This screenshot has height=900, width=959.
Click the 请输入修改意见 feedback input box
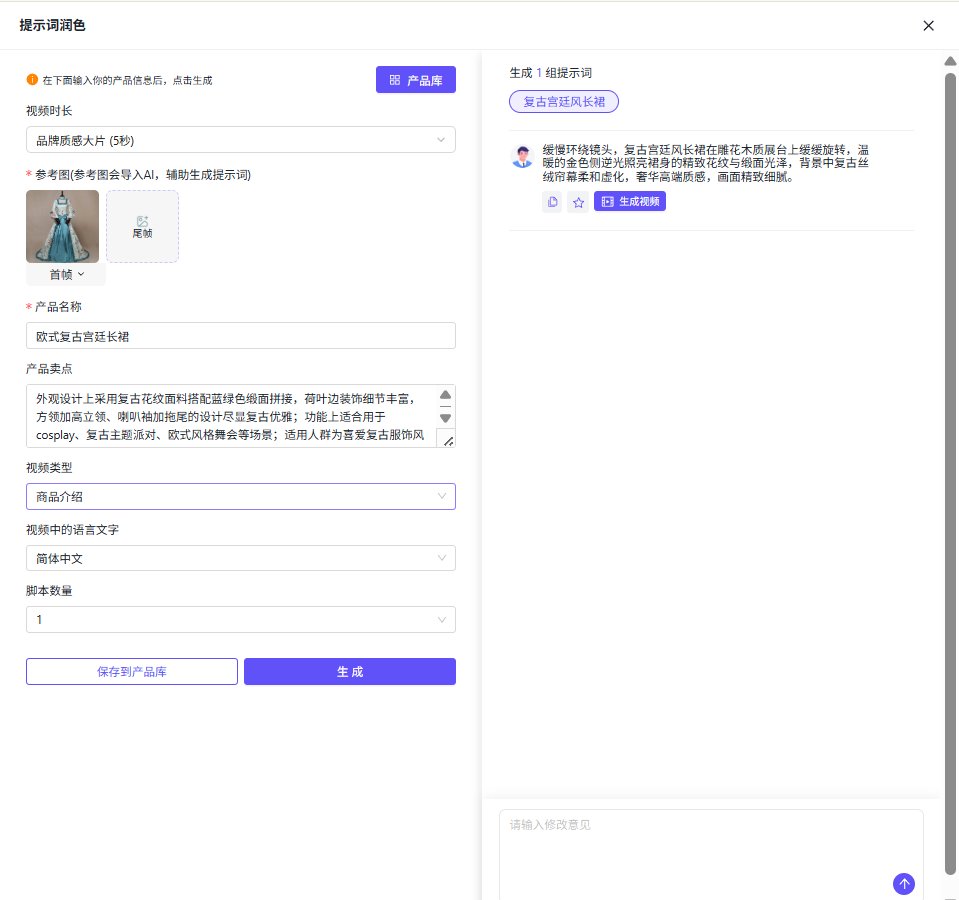pyautogui.click(x=711, y=855)
